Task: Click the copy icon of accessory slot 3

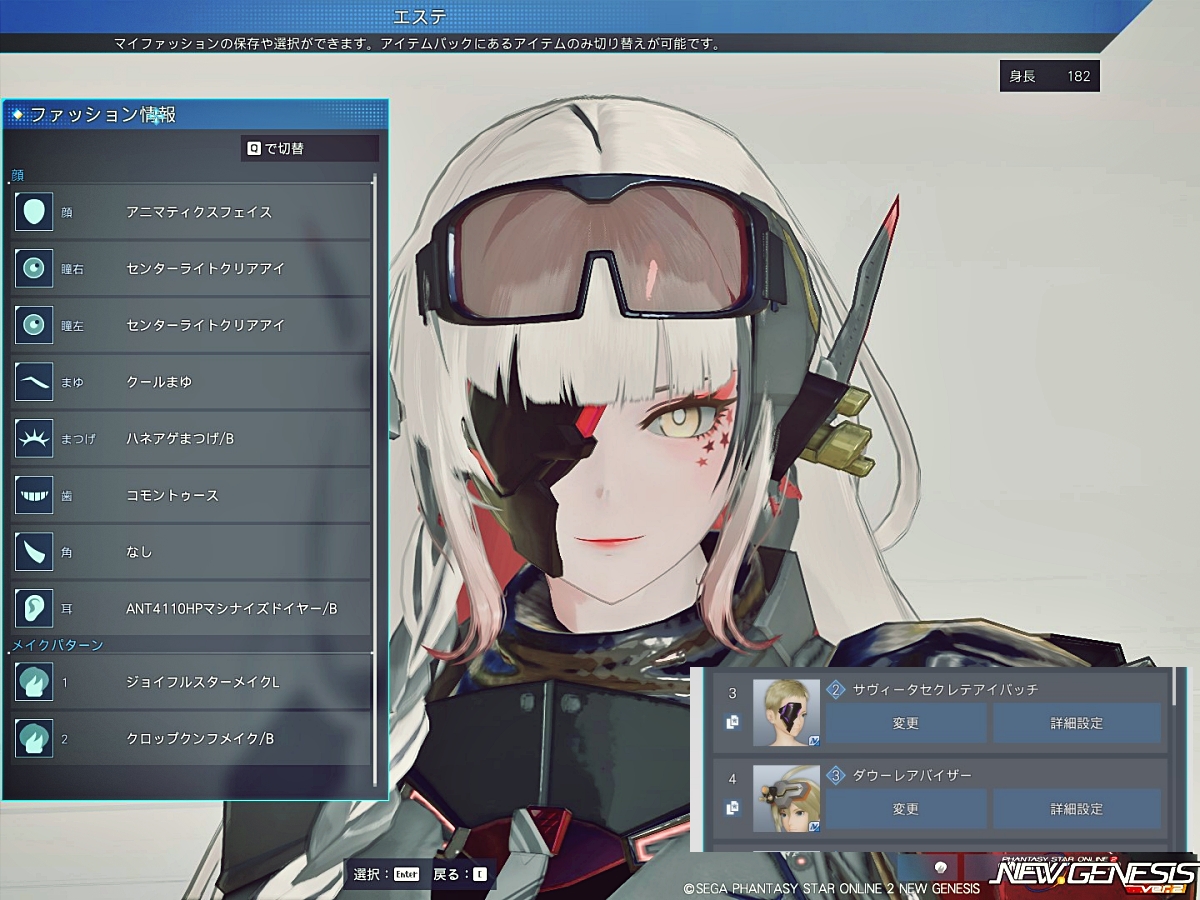Action: click(x=733, y=721)
